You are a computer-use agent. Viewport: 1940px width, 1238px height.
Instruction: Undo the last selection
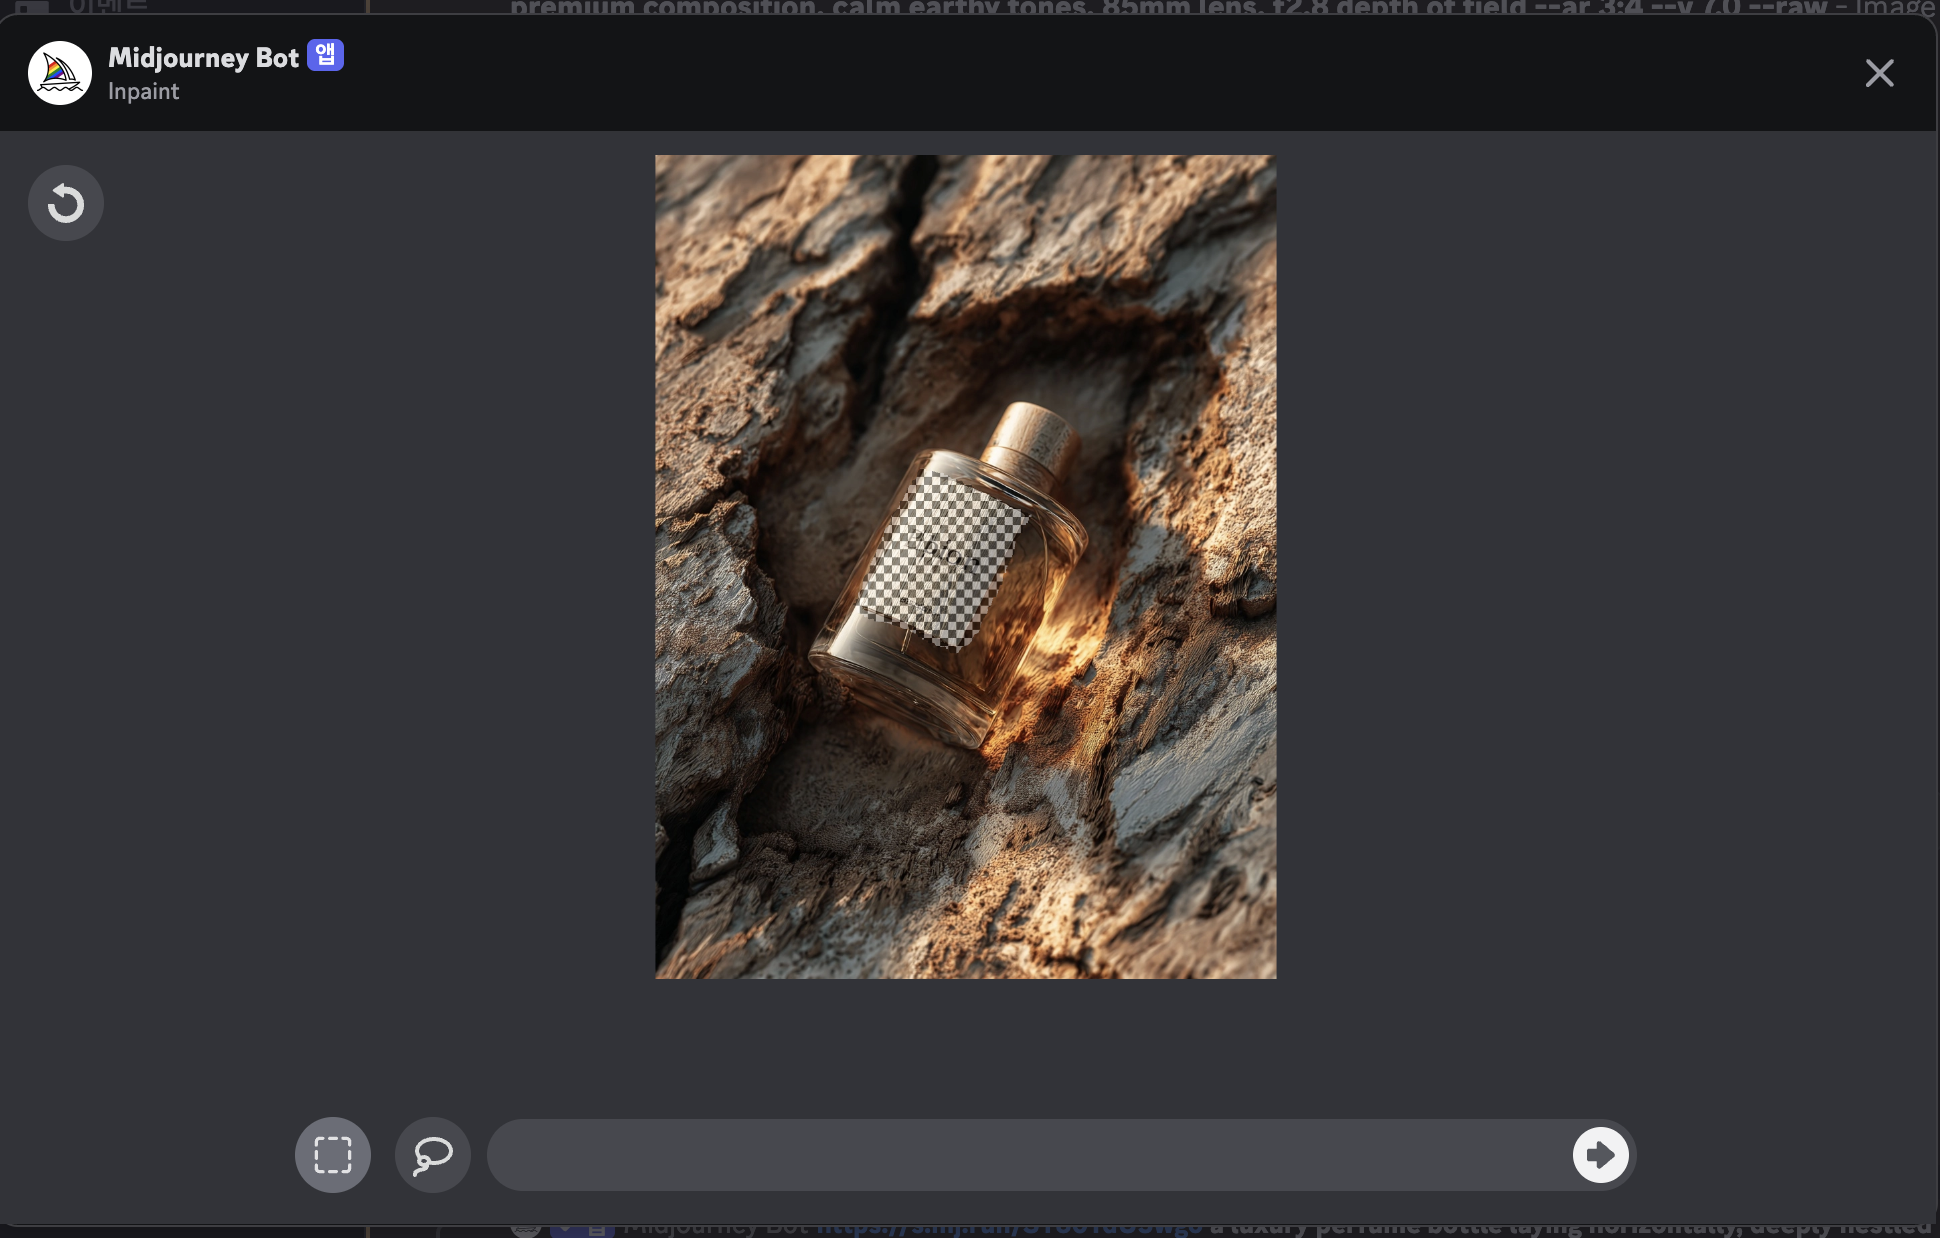click(x=66, y=203)
